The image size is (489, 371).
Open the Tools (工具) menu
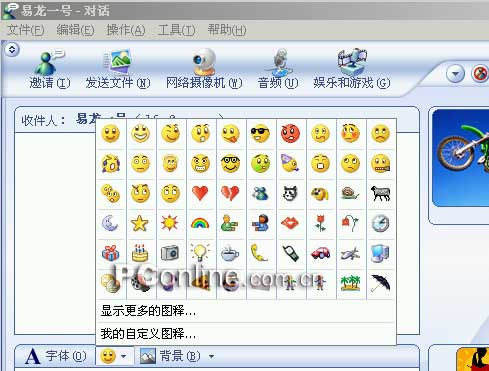click(x=176, y=30)
